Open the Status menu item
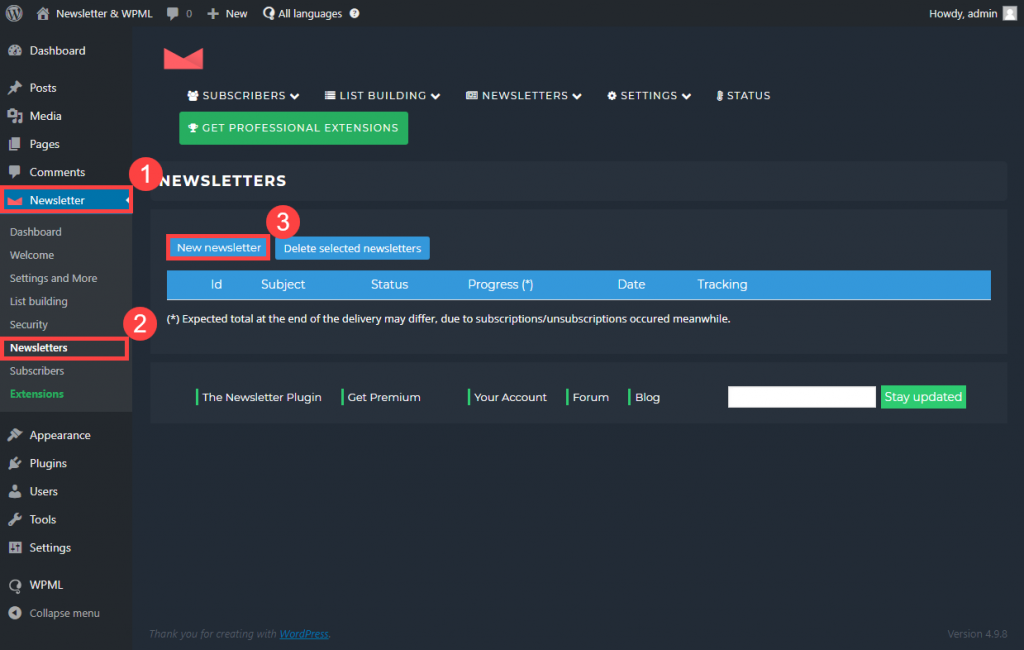 [743, 95]
